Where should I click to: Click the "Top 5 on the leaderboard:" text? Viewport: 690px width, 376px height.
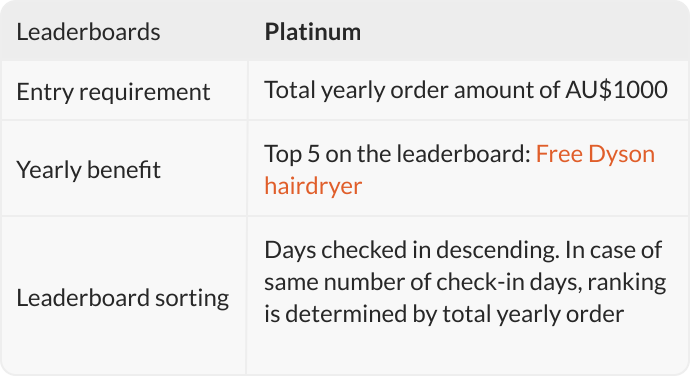click(x=398, y=155)
